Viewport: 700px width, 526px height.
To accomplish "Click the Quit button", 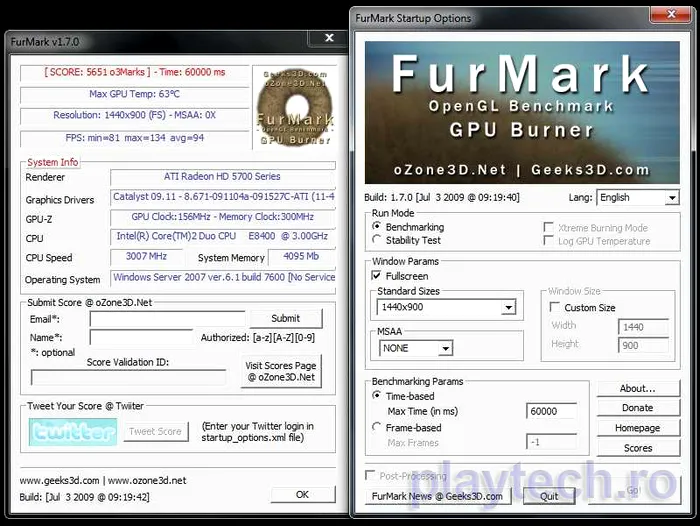I will coord(549,496).
